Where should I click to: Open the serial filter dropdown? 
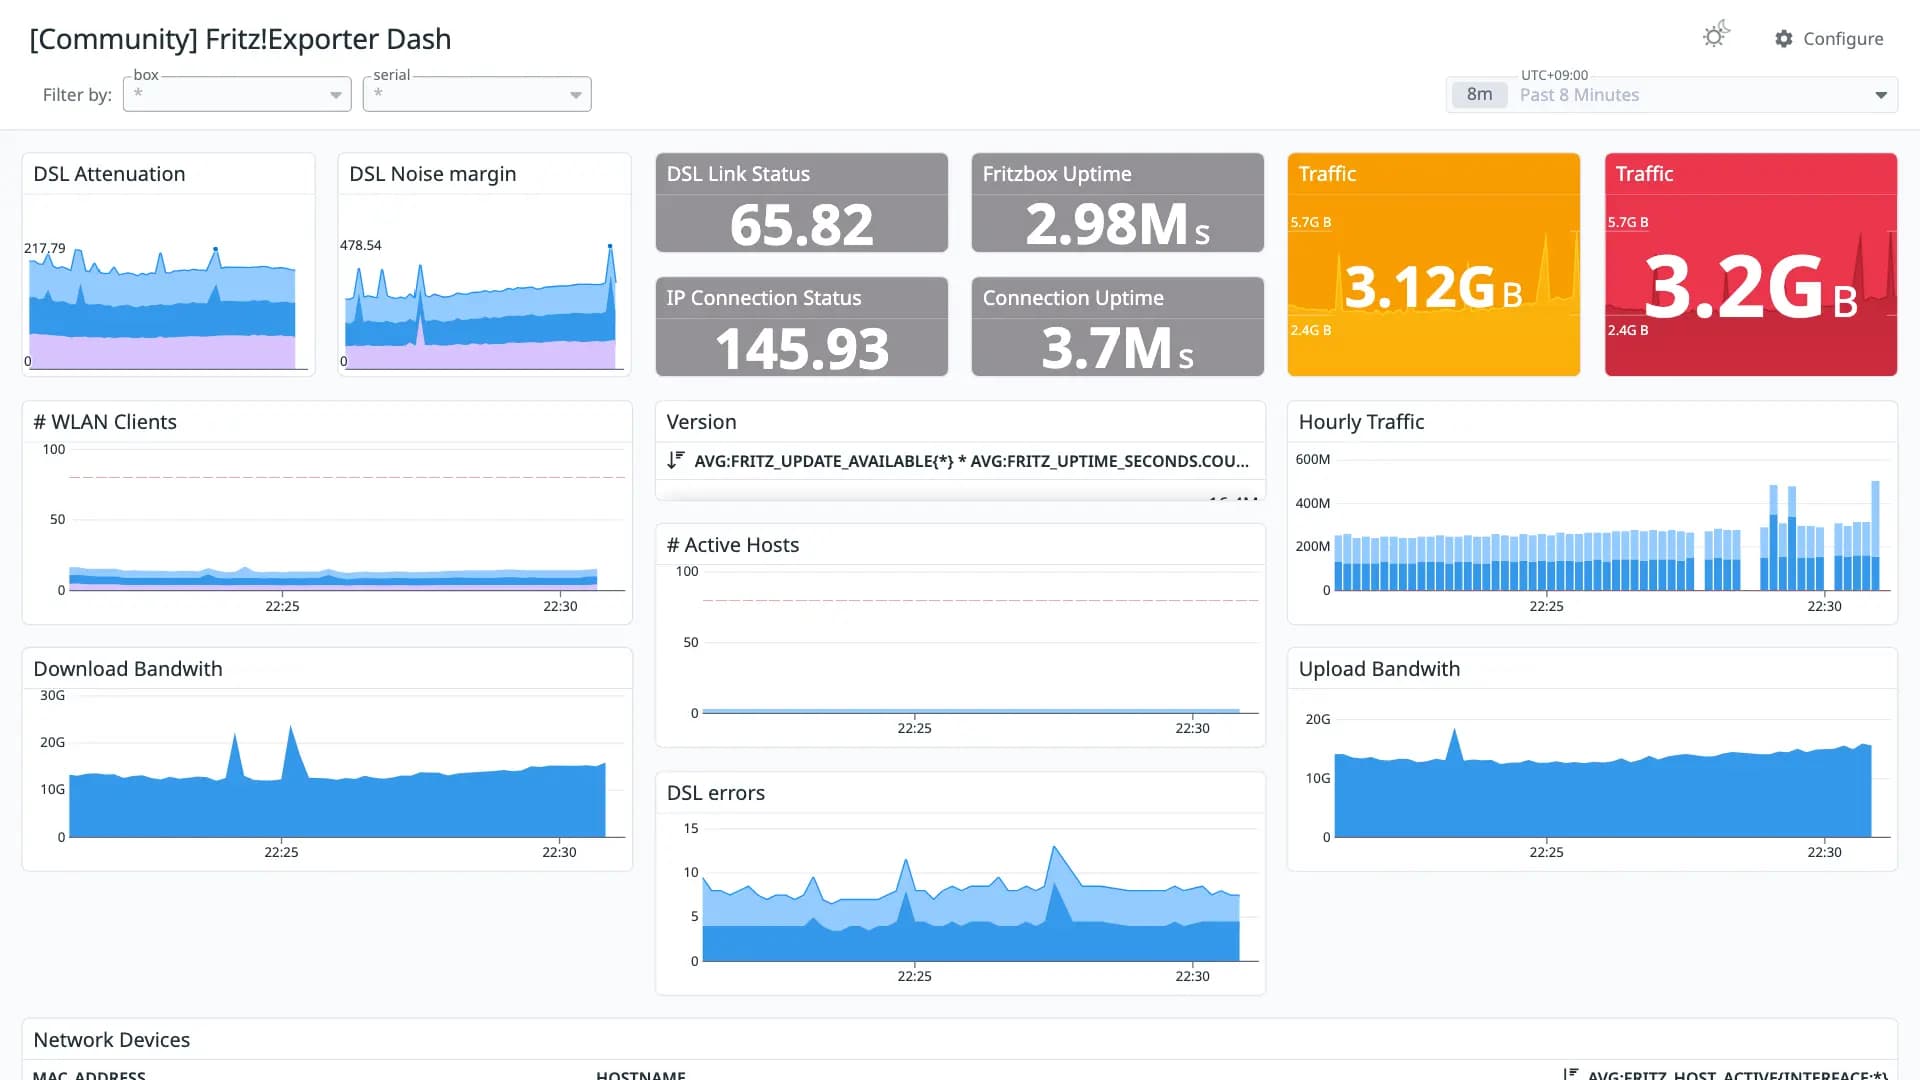pos(477,94)
